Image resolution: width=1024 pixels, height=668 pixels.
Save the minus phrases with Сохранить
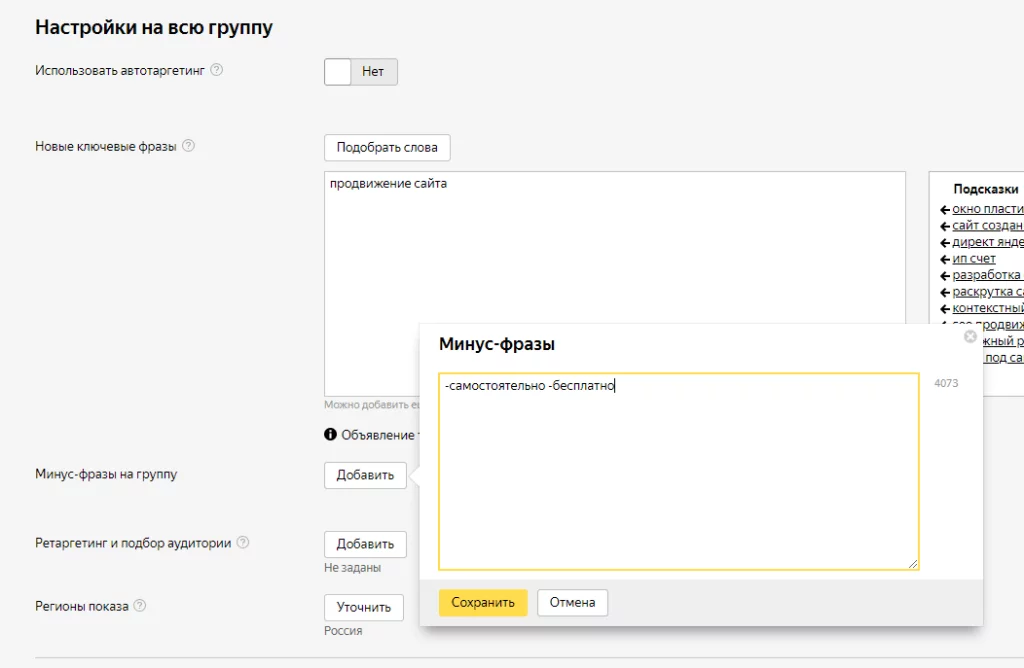[x=483, y=603]
